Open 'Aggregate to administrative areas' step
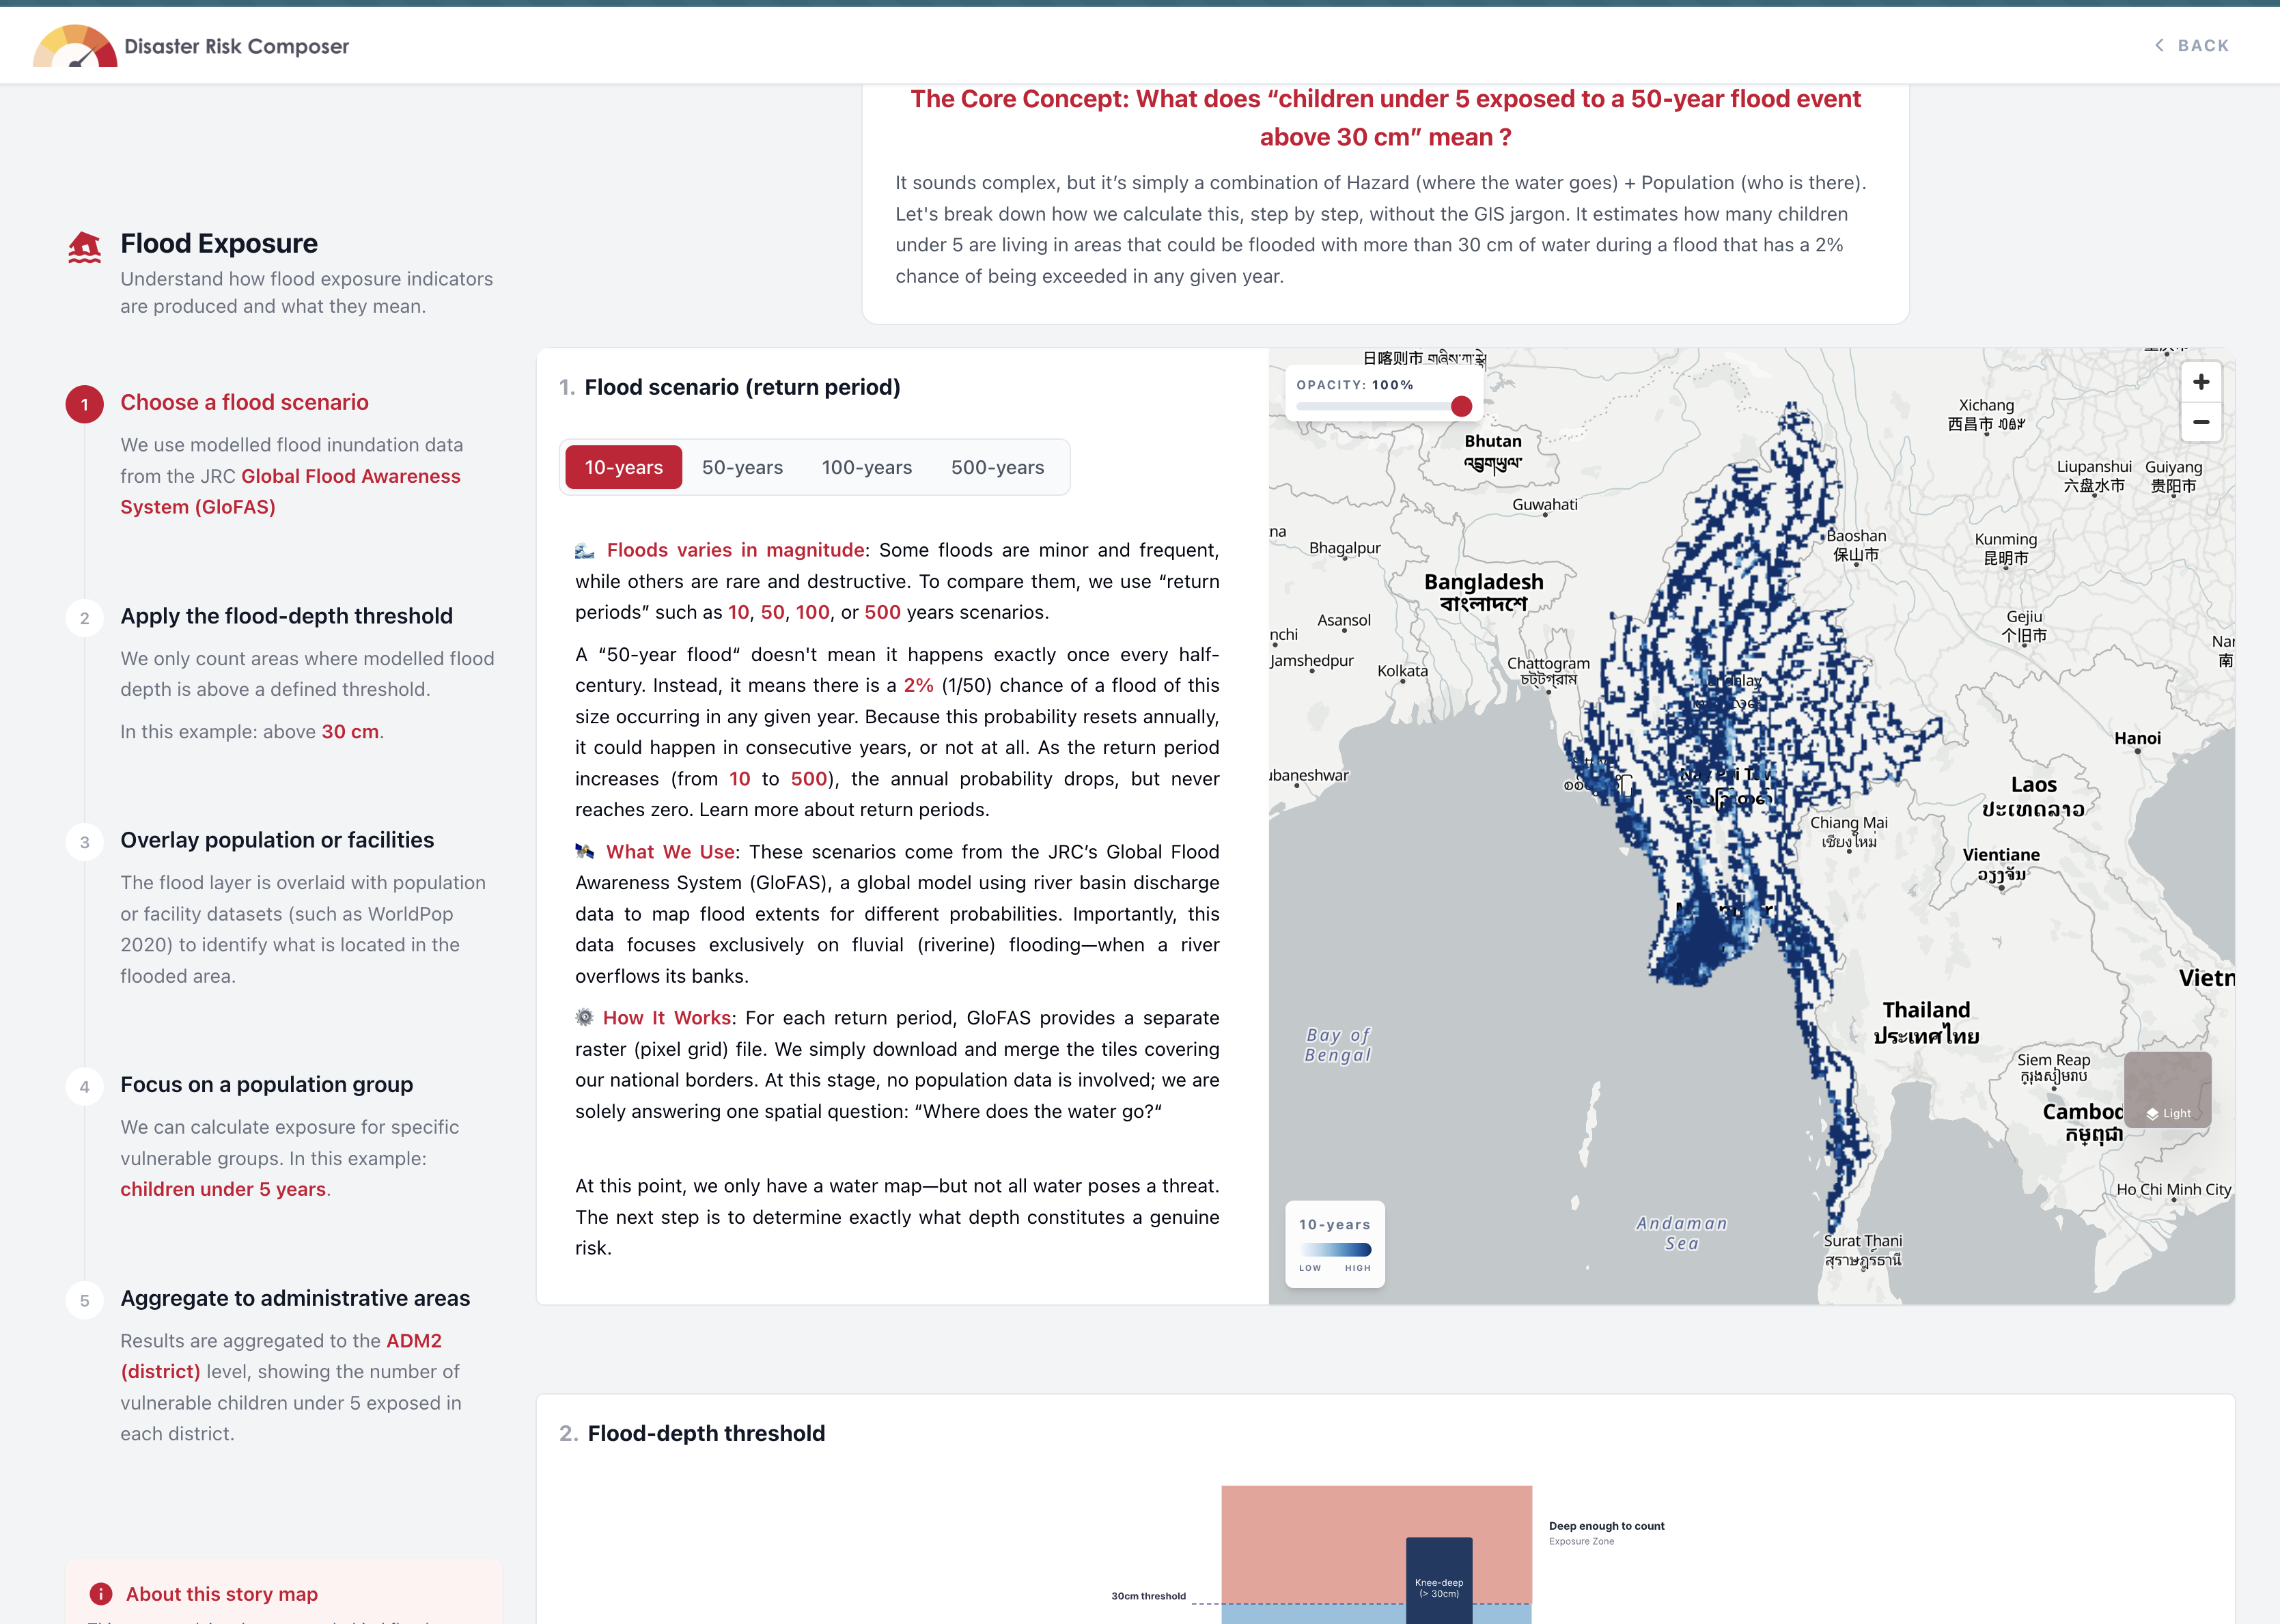The image size is (2280, 1624). [295, 1298]
